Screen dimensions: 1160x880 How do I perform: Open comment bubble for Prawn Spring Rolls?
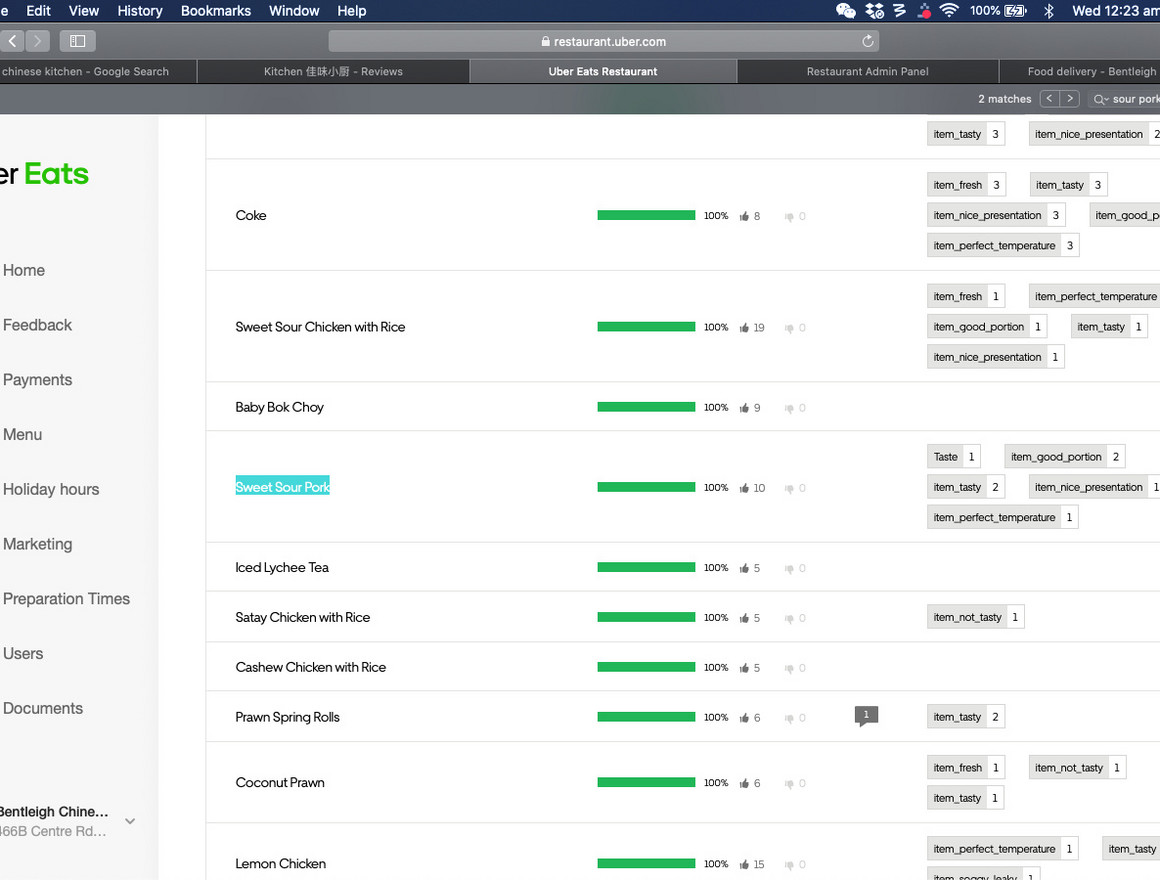[866, 716]
